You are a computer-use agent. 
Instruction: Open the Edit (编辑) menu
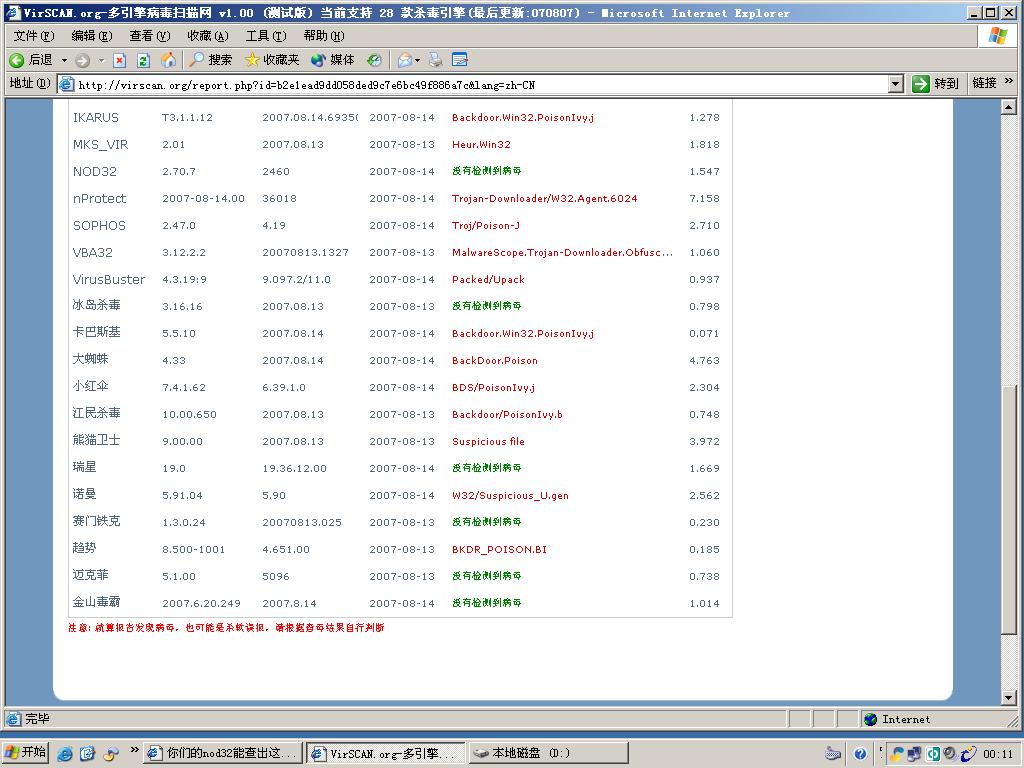pos(91,36)
